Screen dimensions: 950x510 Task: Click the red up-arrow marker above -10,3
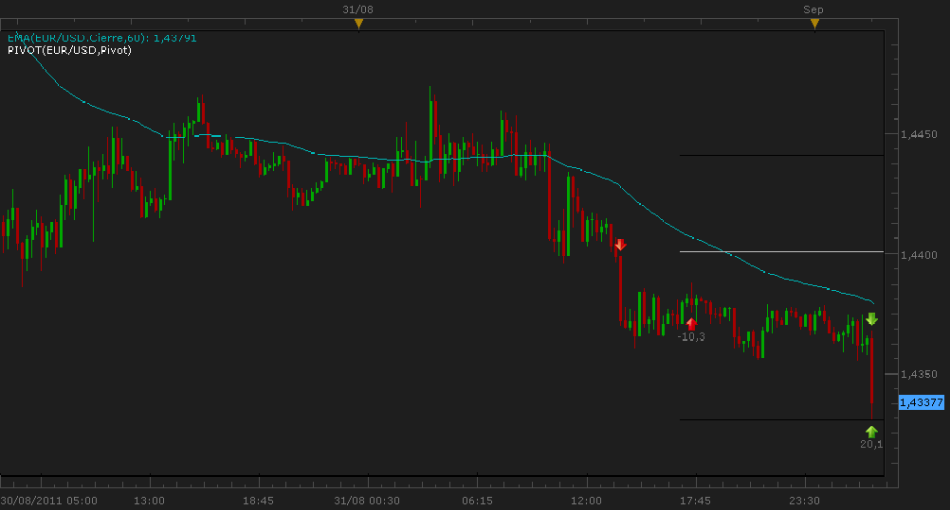(691, 323)
